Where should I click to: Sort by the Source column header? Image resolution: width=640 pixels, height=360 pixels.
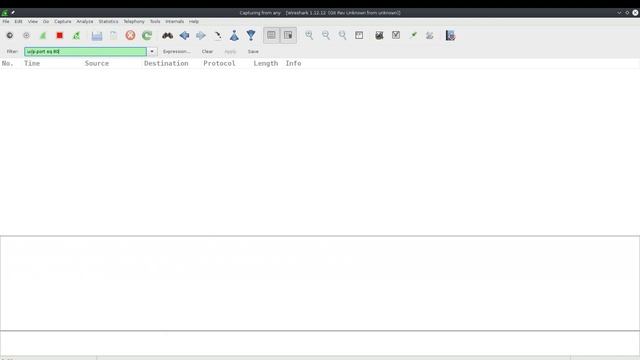tap(97, 63)
